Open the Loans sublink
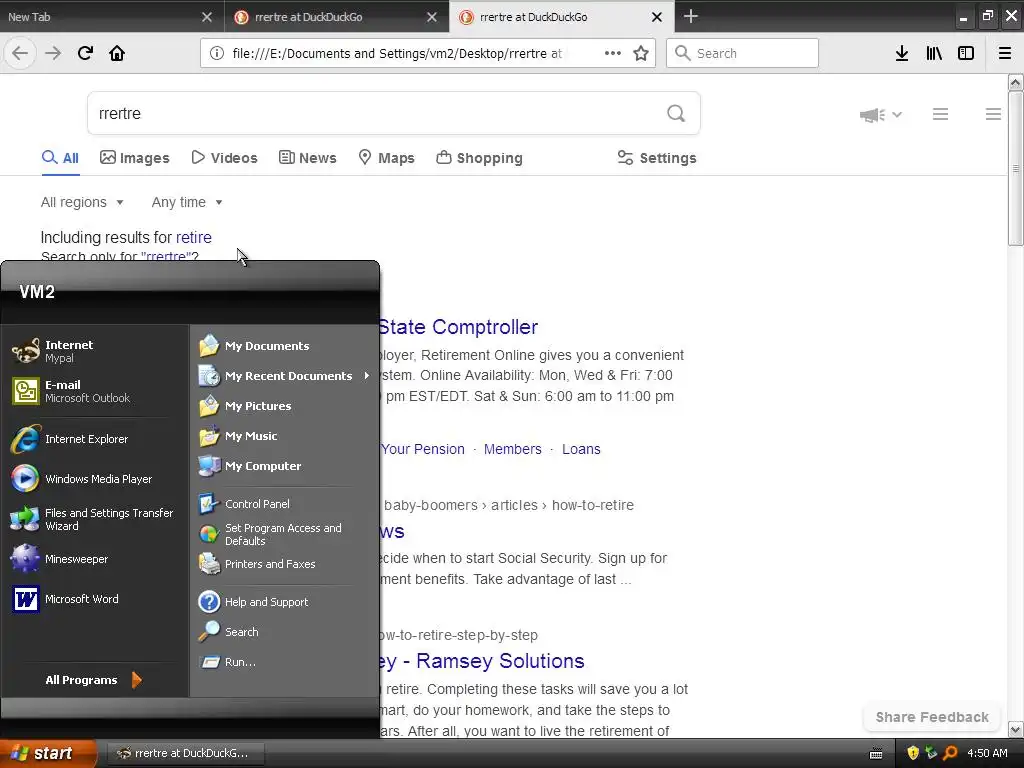The image size is (1024, 768). [581, 449]
